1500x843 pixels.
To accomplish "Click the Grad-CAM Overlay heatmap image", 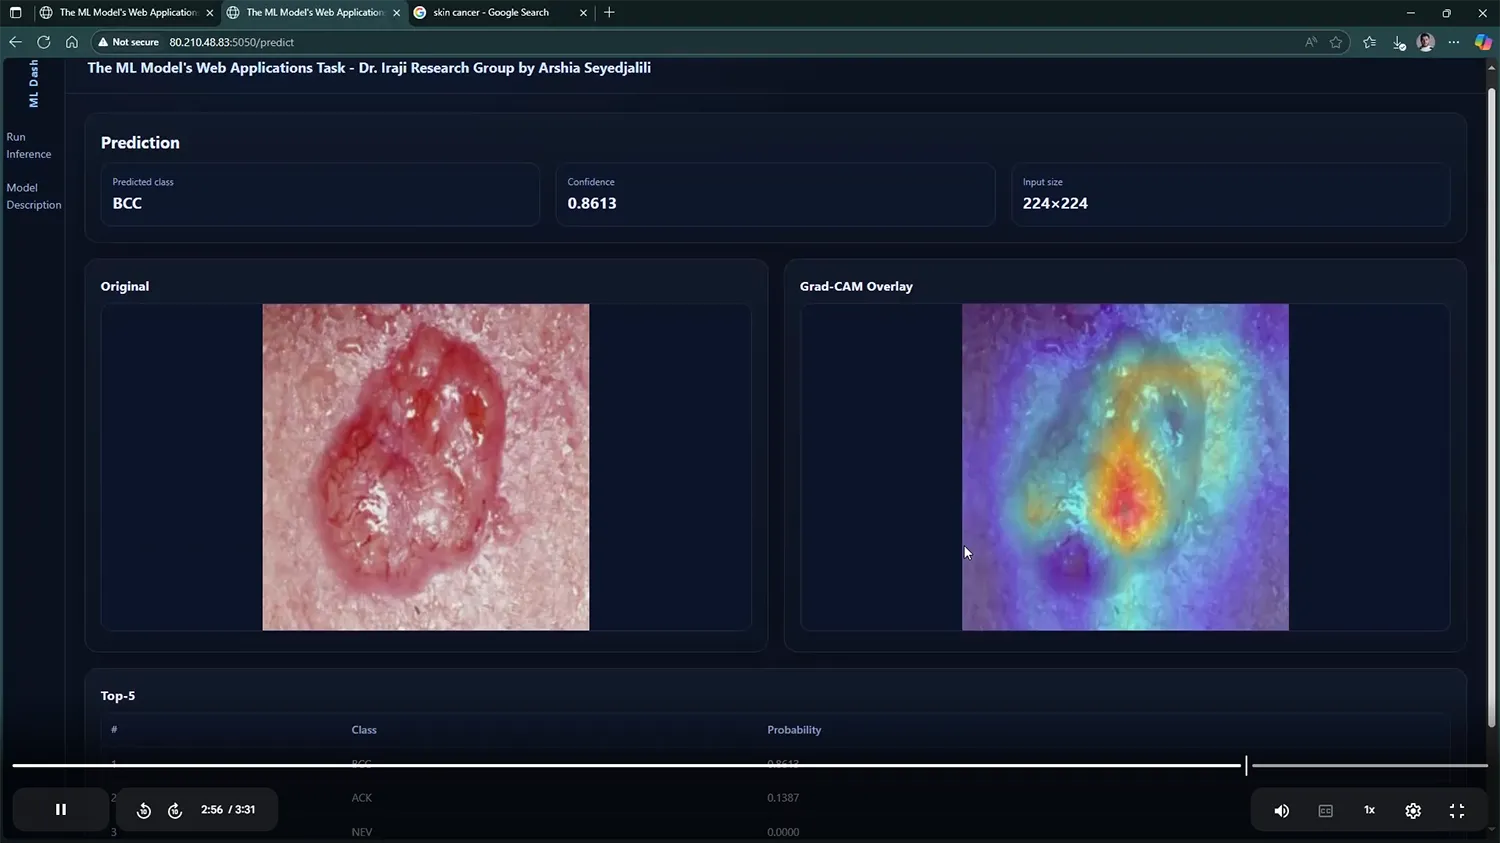I will pos(1125,467).
